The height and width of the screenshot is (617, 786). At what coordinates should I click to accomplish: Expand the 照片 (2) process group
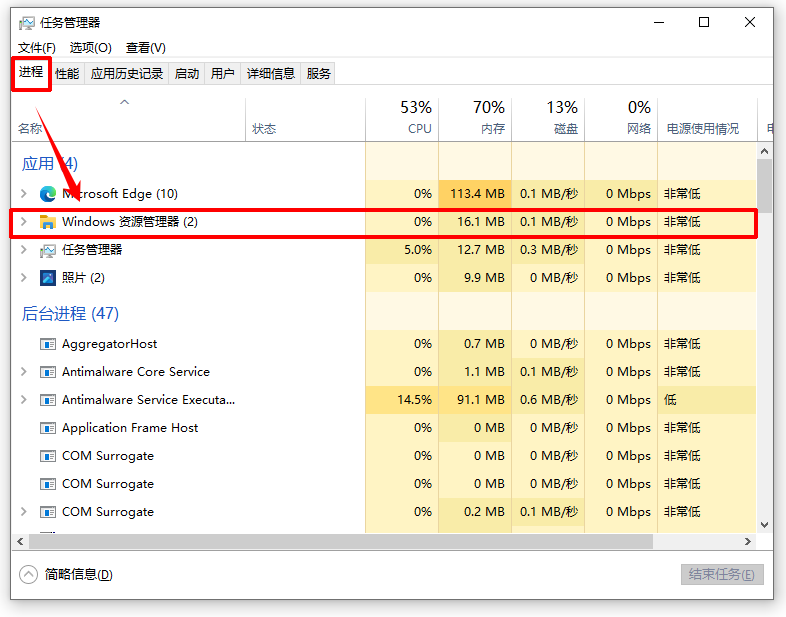[24, 277]
